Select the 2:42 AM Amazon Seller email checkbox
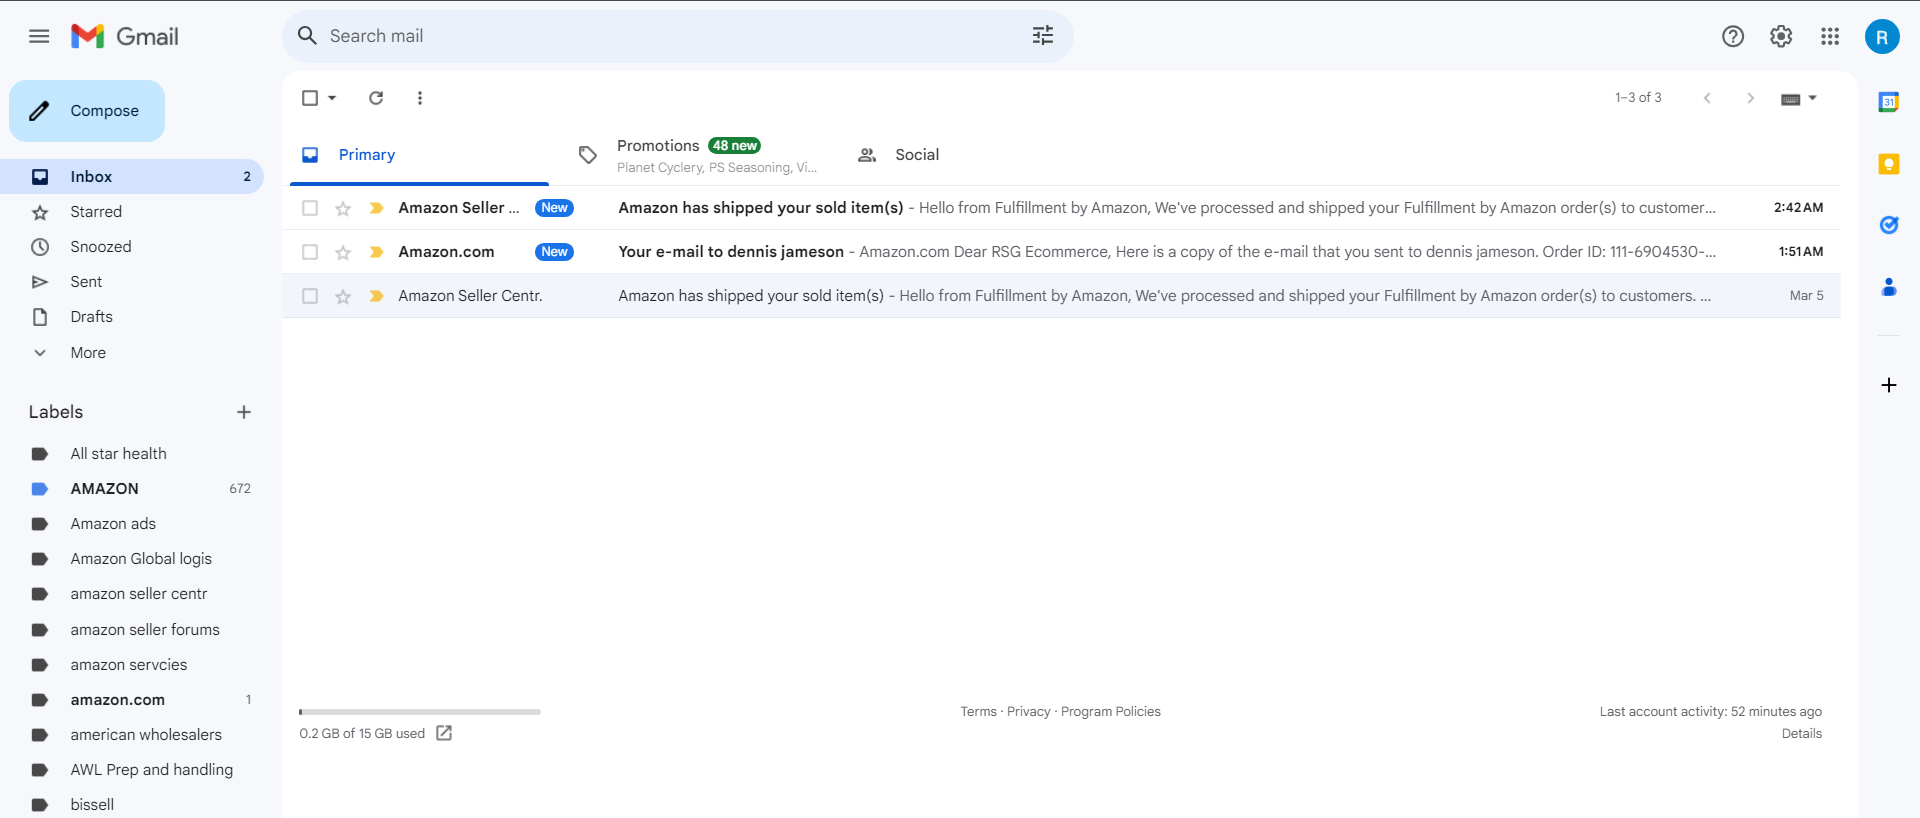 click(310, 208)
